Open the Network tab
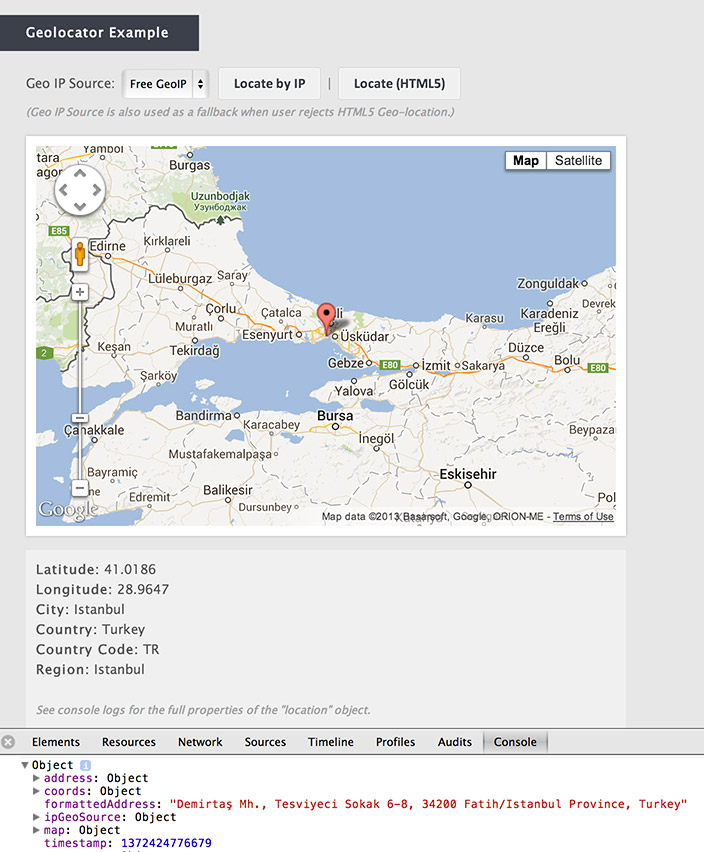Screen dimensions: 704x852 200,742
